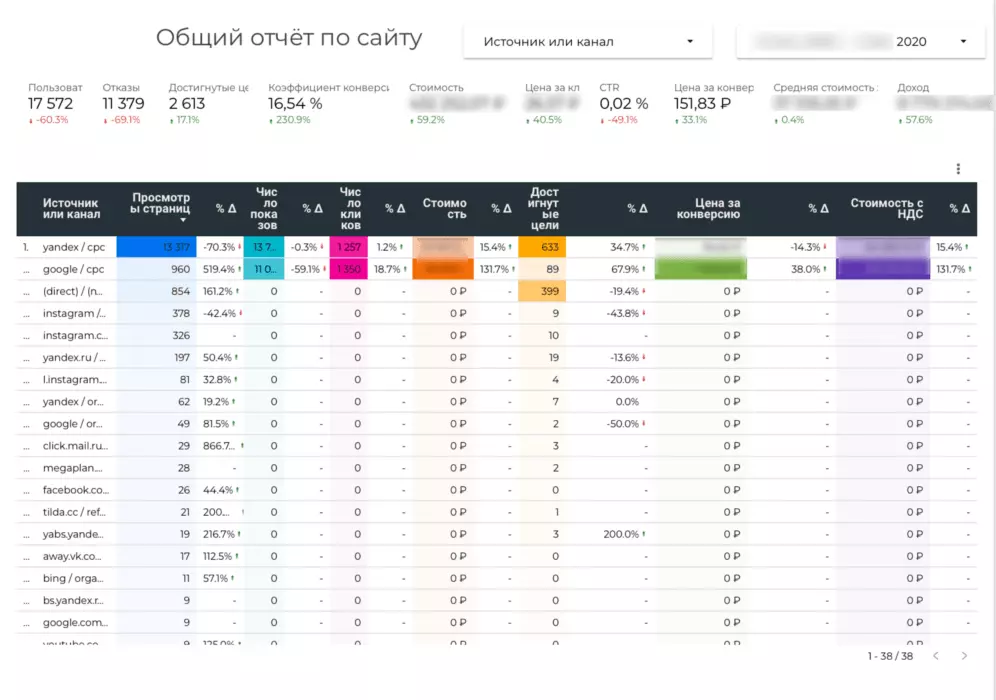This screenshot has height=700, width=996.
Task: Sort by Цена за конверсию column header
Action: tap(708, 208)
